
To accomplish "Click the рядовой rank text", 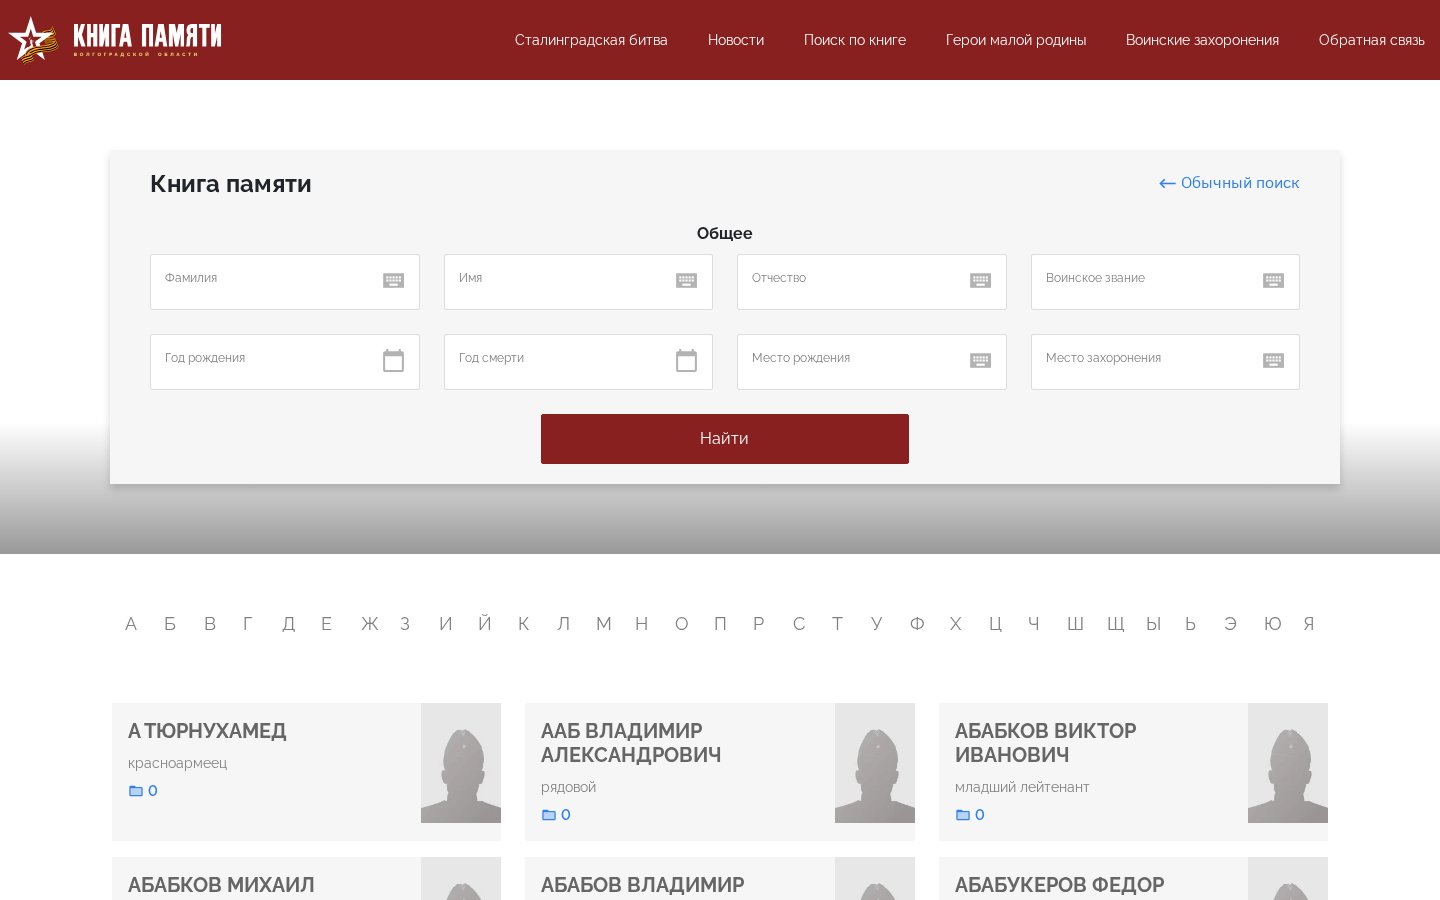I will pos(569,787).
